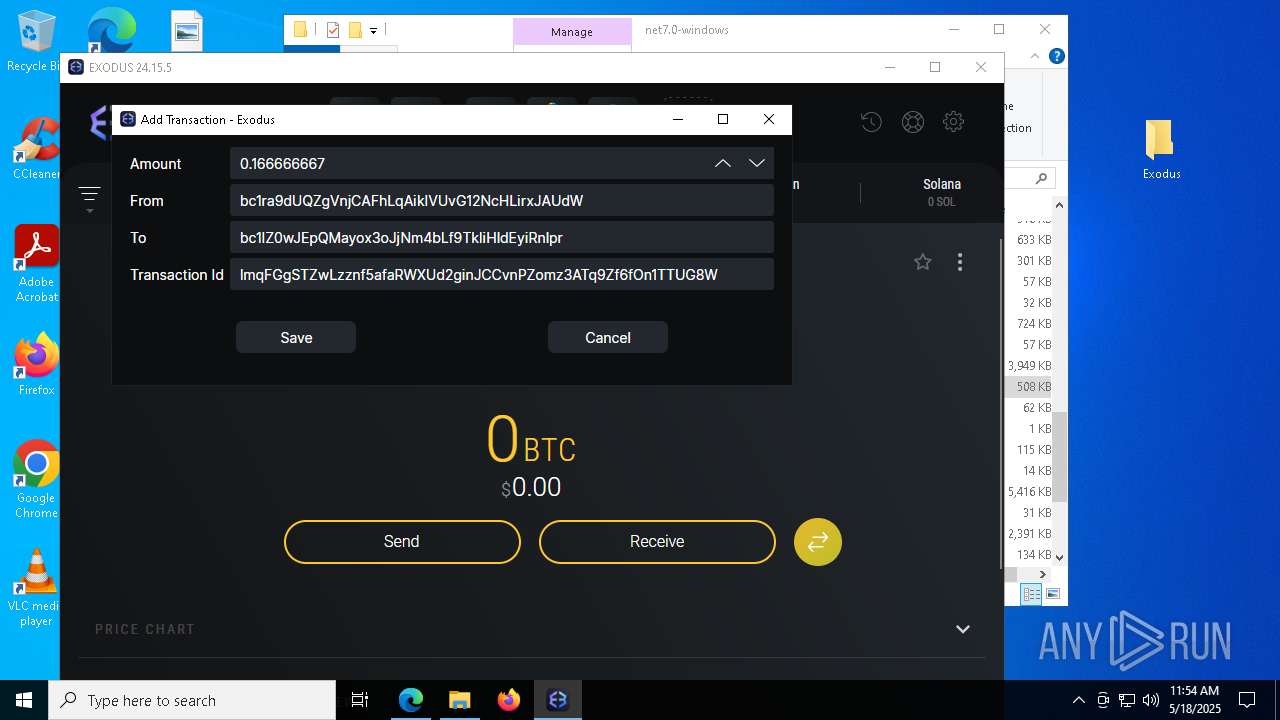Viewport: 1280px width, 720px height.
Task: Open Edge from the taskbar
Action: coord(411,700)
